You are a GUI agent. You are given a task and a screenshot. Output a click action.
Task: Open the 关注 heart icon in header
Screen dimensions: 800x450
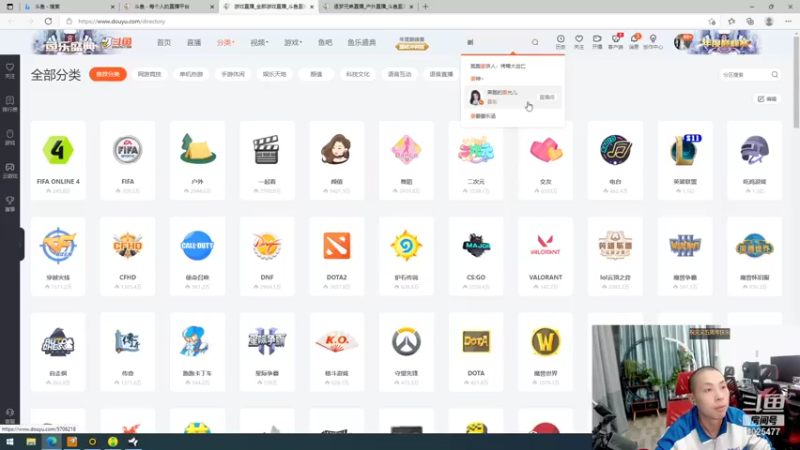pos(579,42)
